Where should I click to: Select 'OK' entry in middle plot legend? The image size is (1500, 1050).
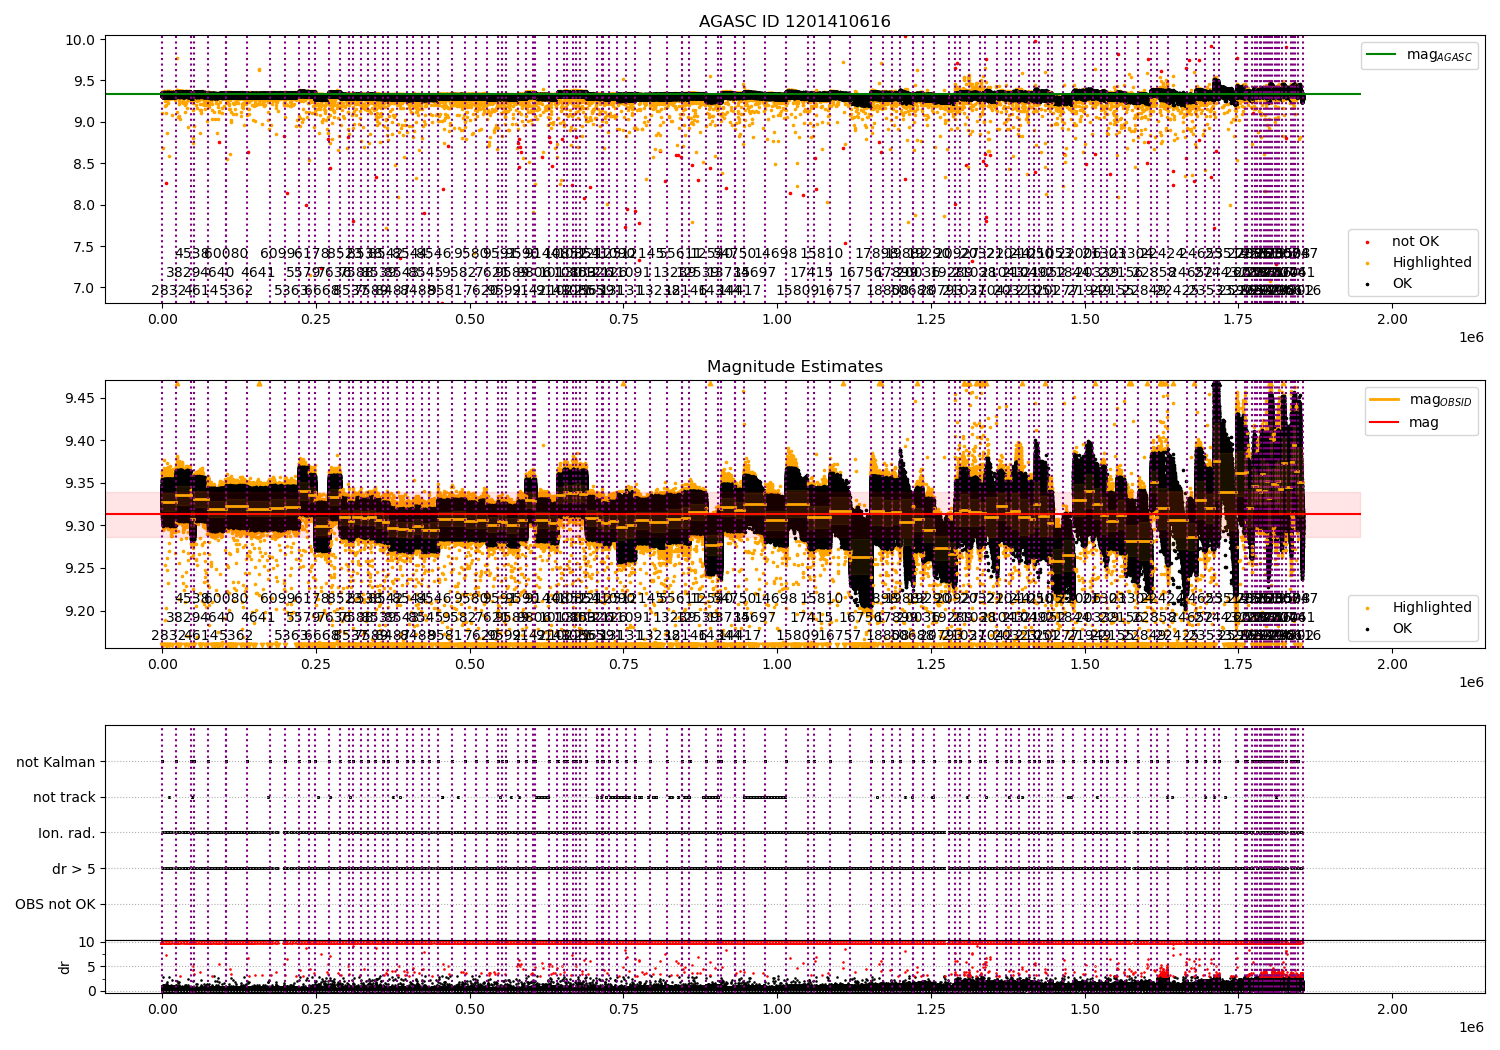(x=1402, y=628)
